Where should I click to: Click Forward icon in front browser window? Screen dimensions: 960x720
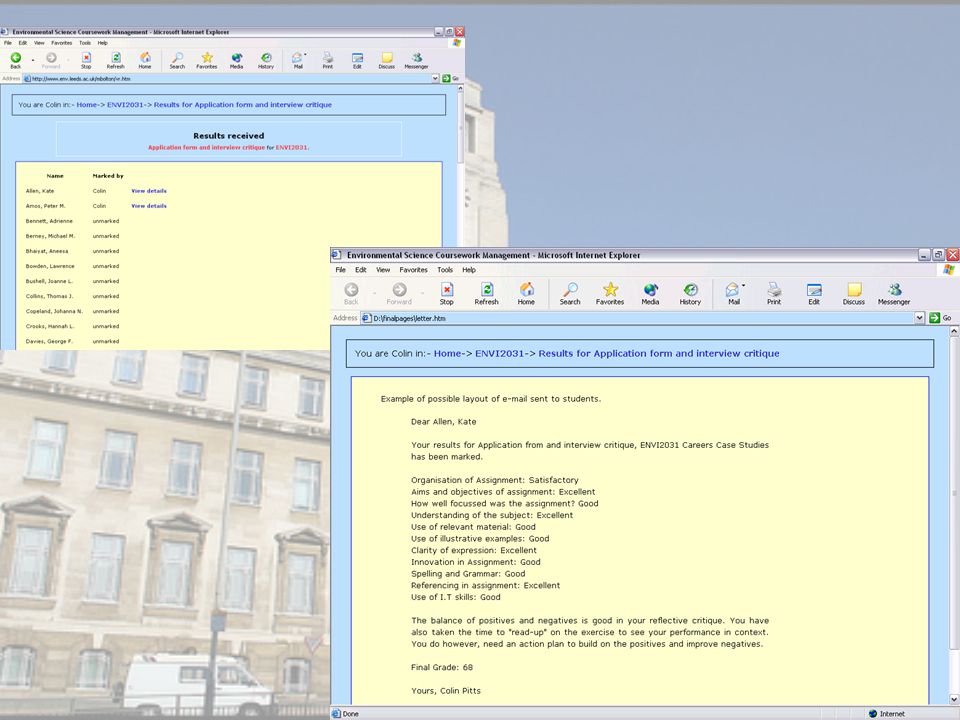click(399, 293)
